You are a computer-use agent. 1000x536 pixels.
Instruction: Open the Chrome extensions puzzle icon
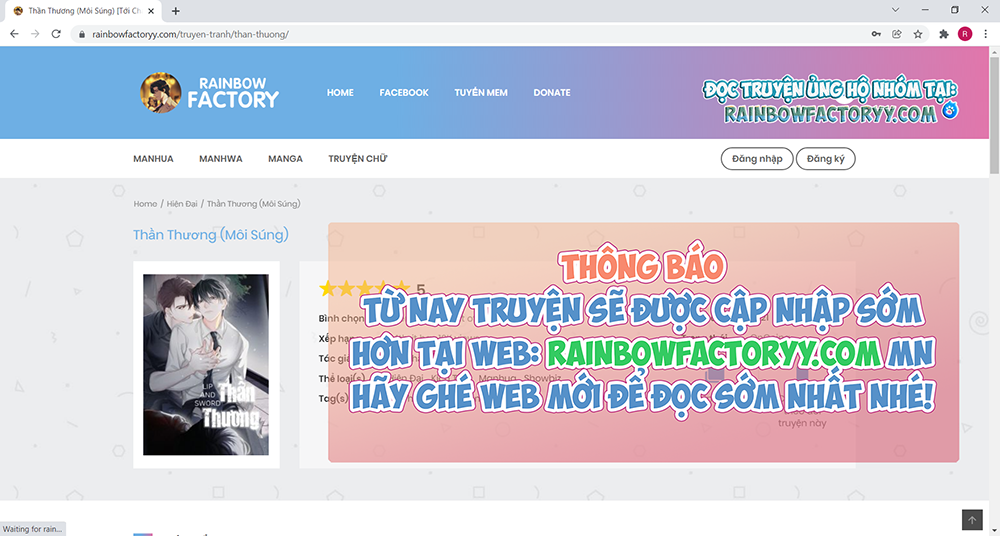944,33
